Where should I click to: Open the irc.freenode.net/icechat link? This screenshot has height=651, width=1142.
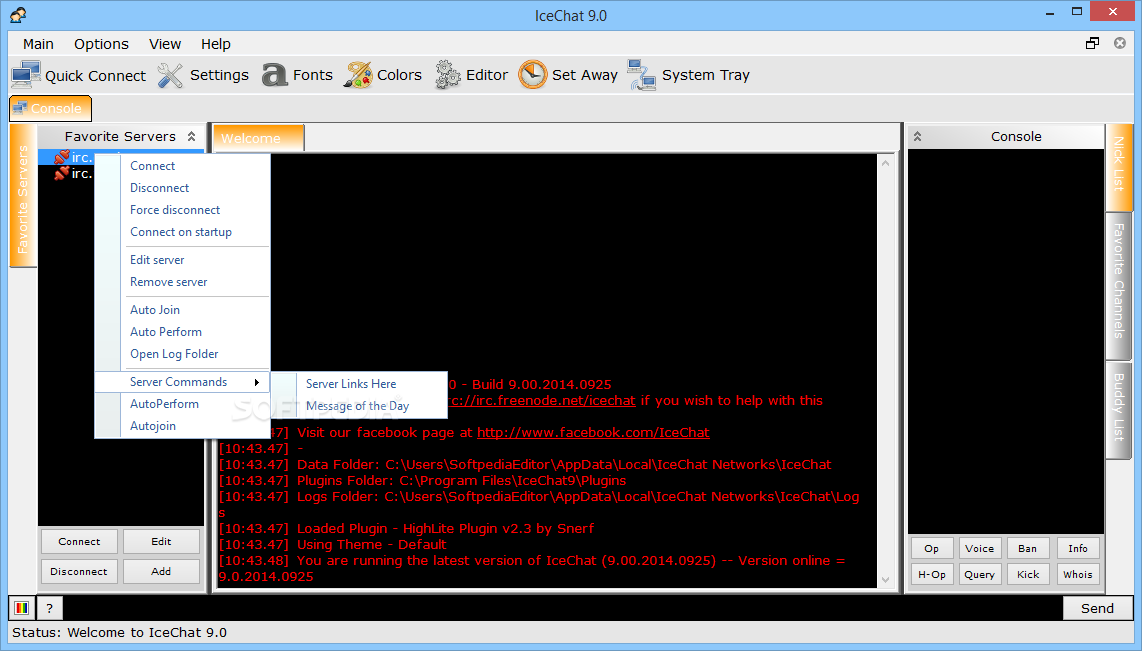click(x=541, y=401)
